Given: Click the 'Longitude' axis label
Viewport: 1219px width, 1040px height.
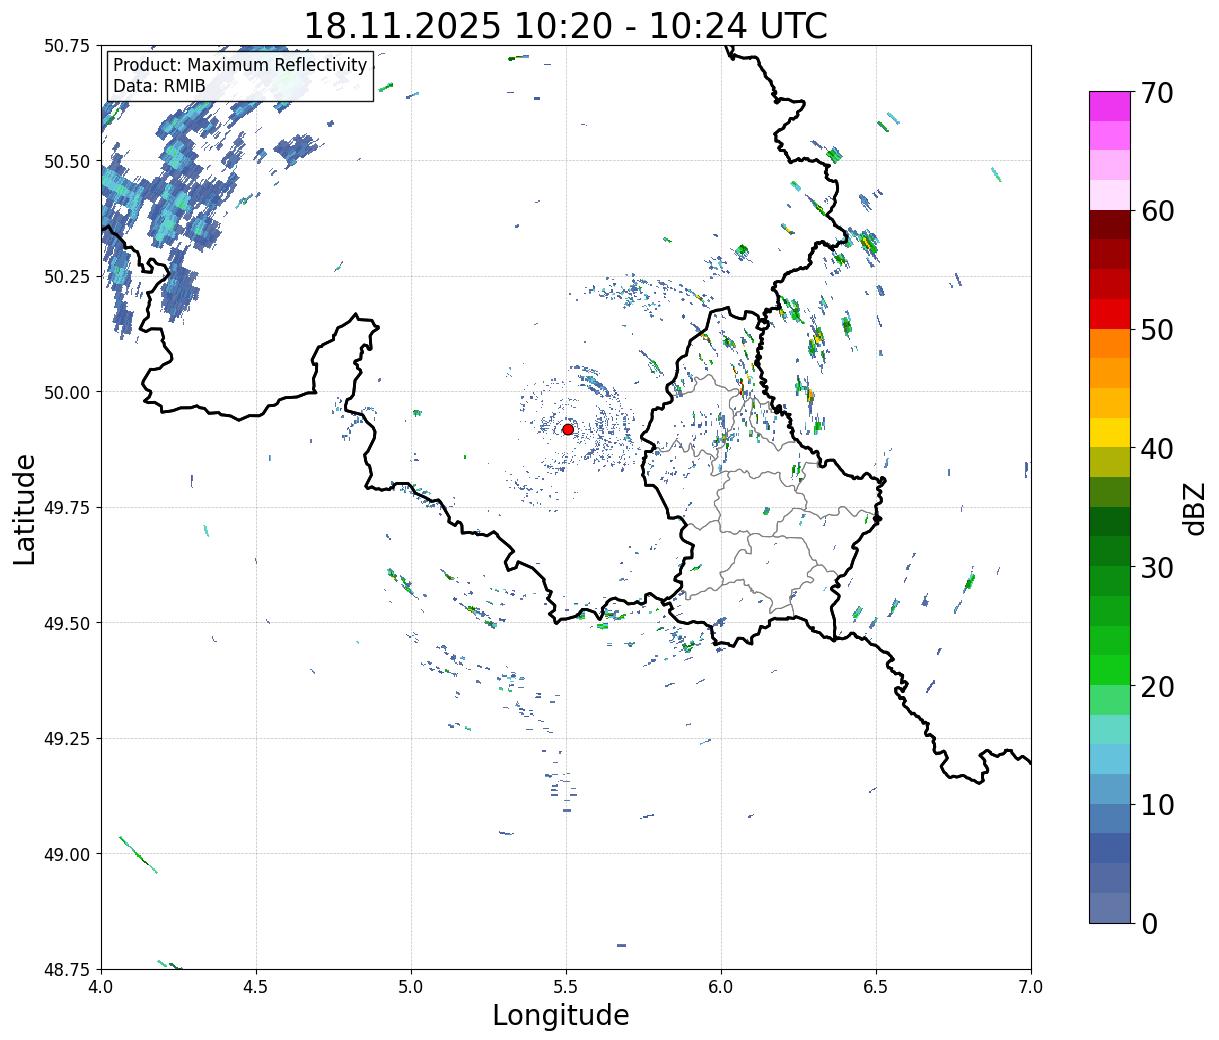Looking at the screenshot, I should click(561, 1015).
